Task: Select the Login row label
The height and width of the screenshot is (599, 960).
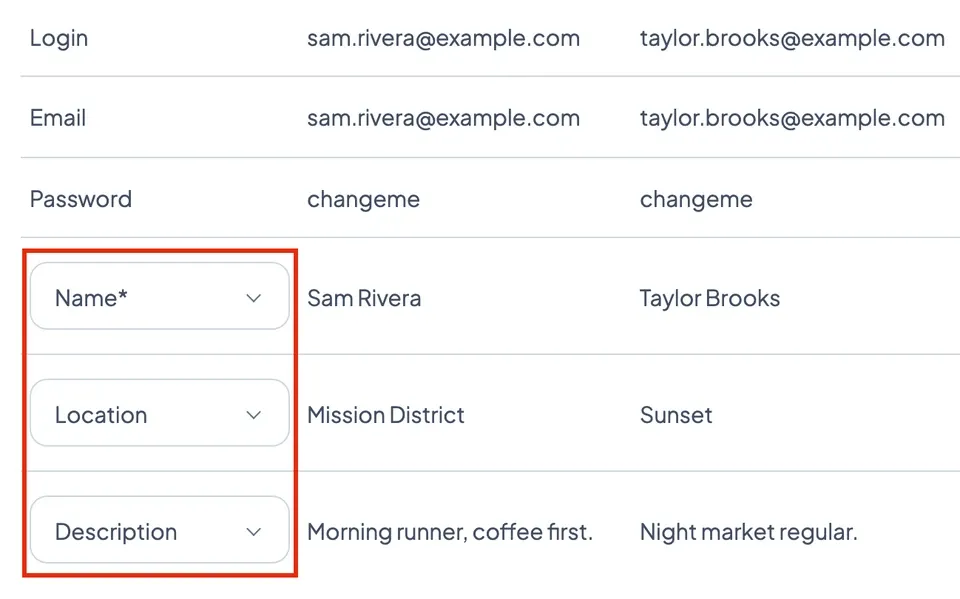Action: click(x=59, y=39)
